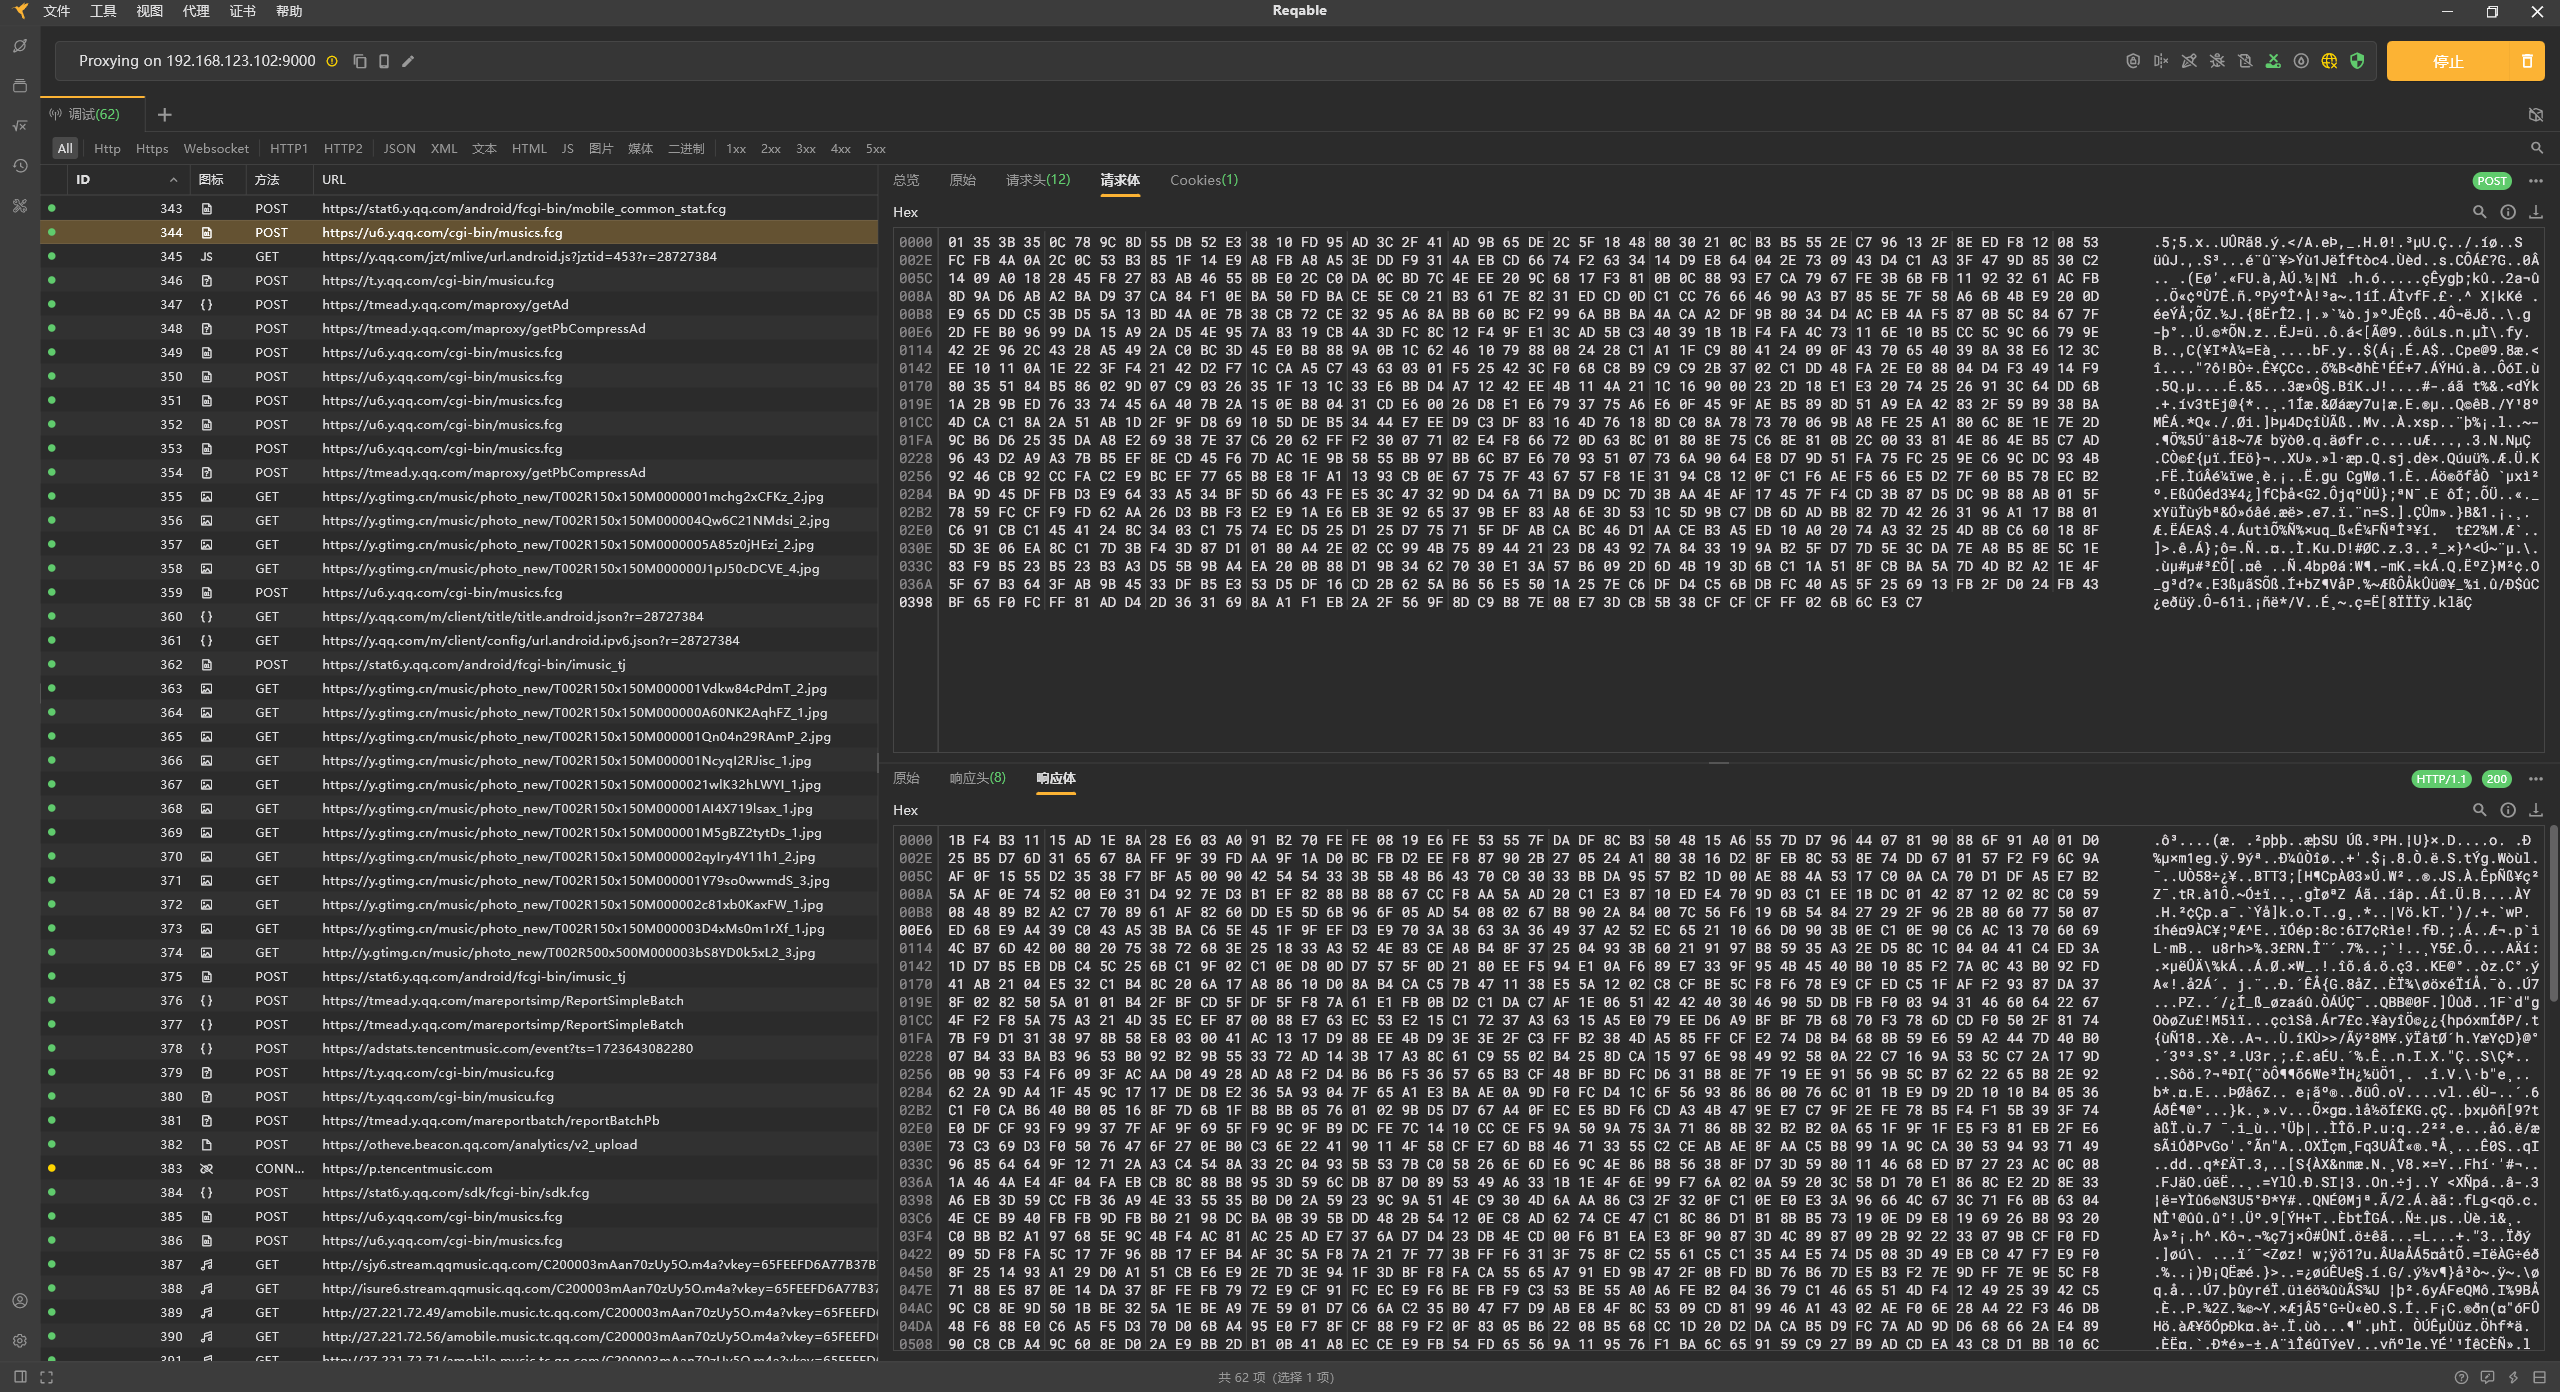
Task: Open the script formula sidebar icon
Action: (19, 126)
